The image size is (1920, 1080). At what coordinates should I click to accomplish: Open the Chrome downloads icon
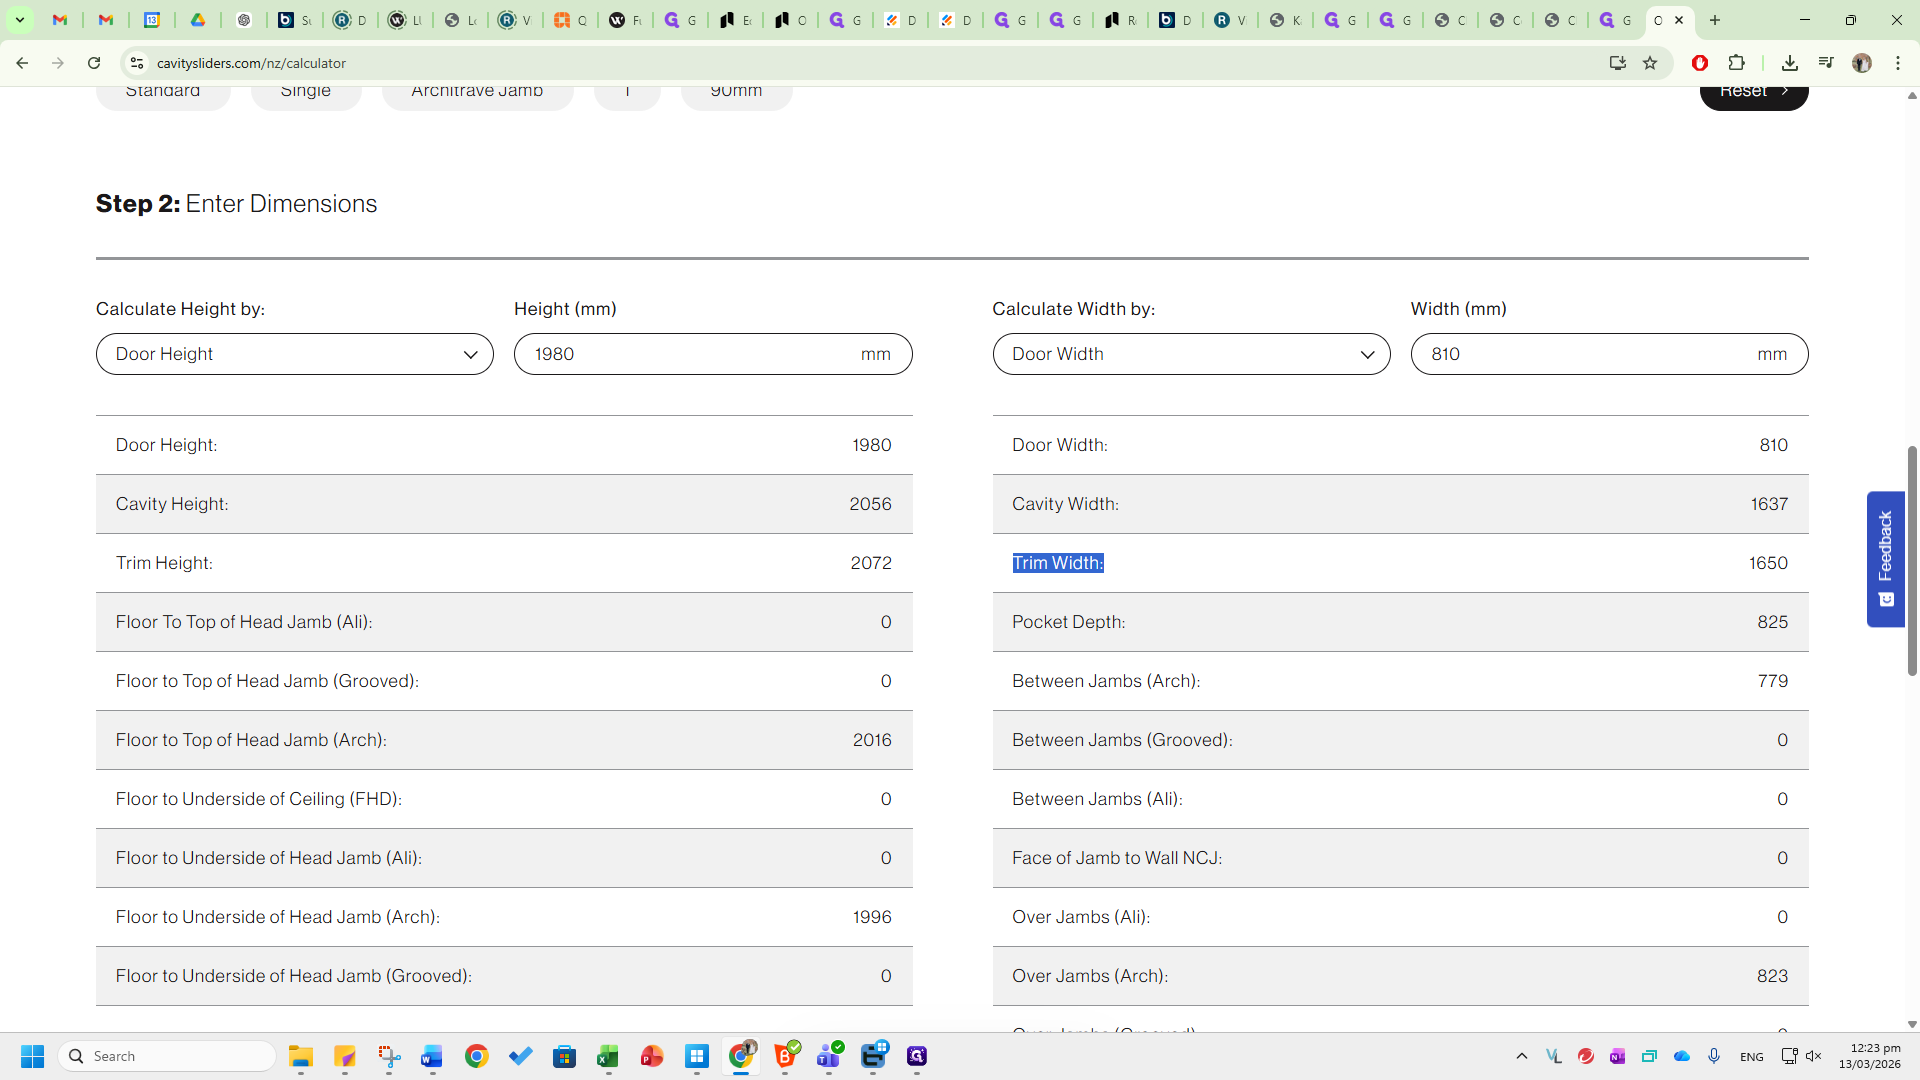tap(1790, 63)
